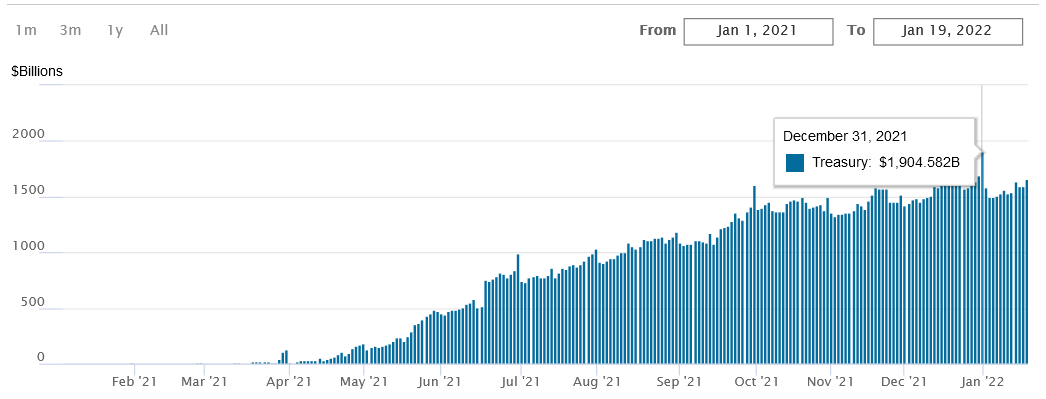Click the tall spike bar before Jul '21

coord(518,310)
